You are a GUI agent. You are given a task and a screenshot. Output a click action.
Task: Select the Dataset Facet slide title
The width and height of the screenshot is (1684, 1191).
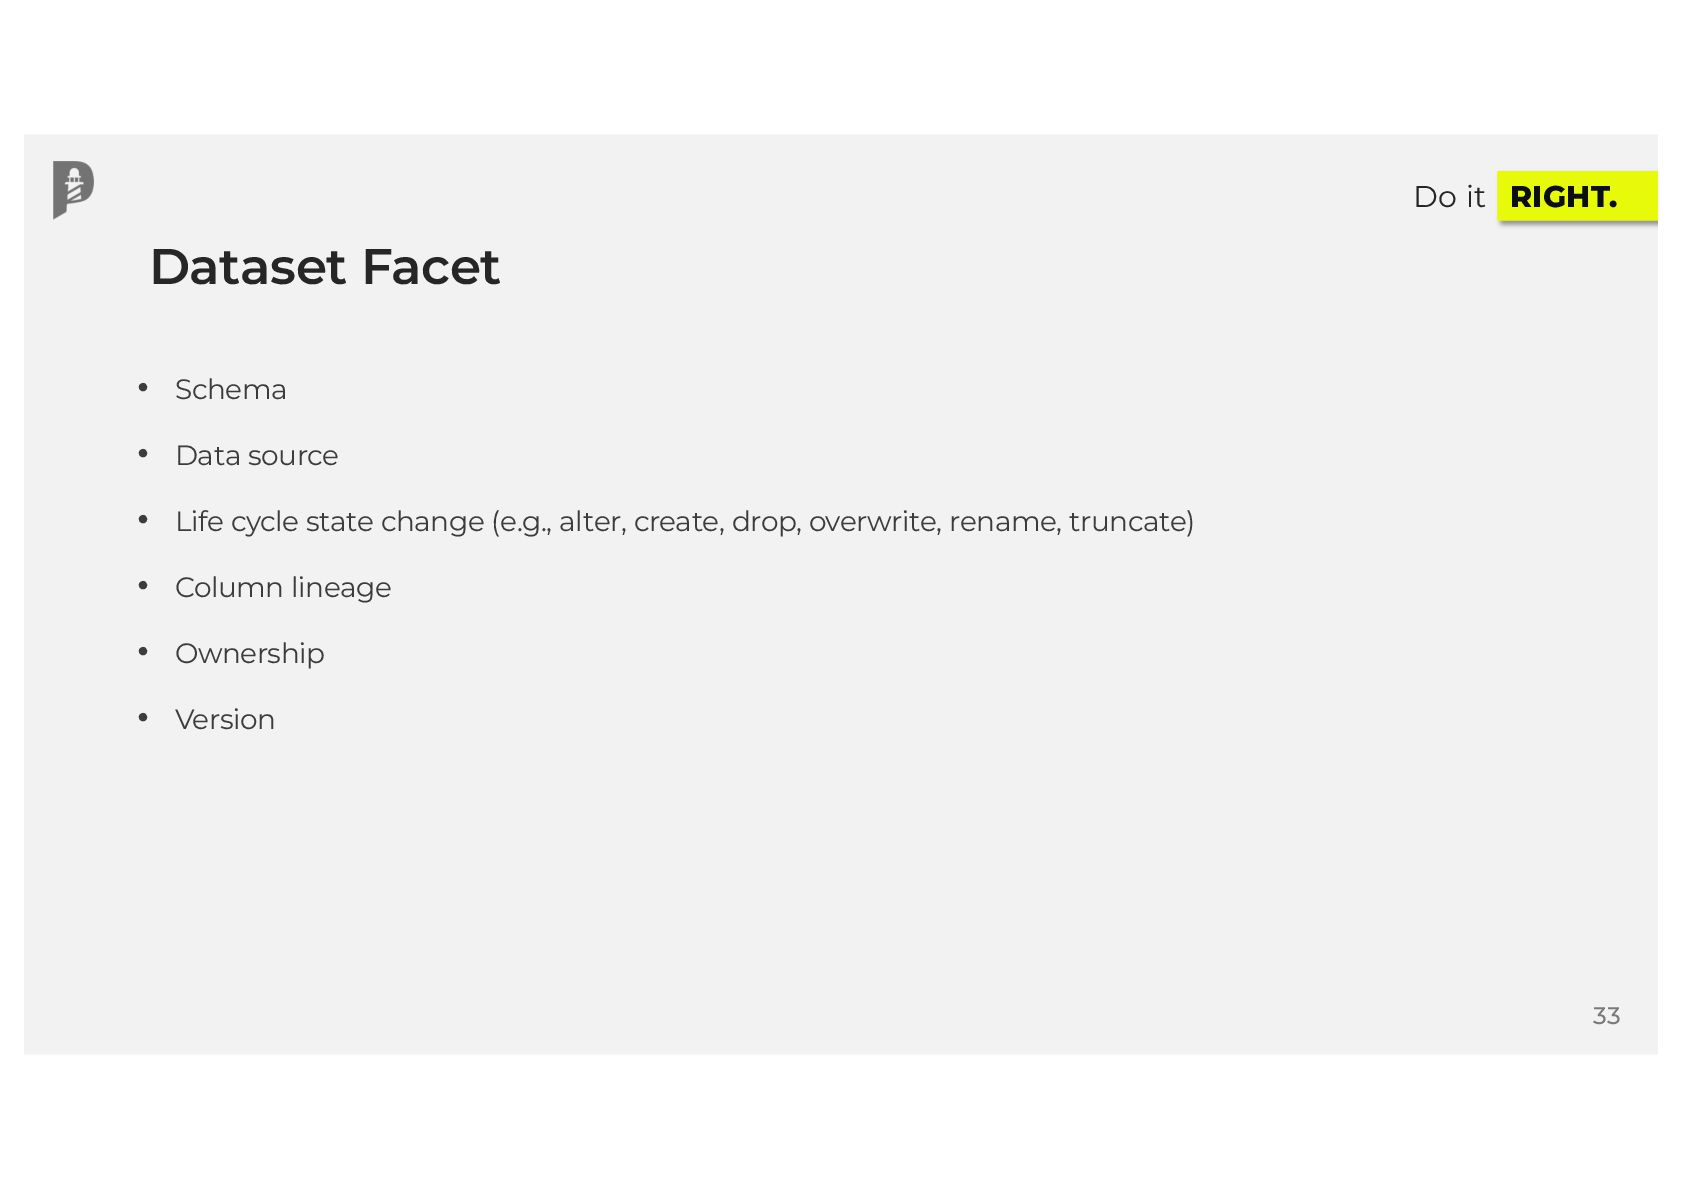325,267
